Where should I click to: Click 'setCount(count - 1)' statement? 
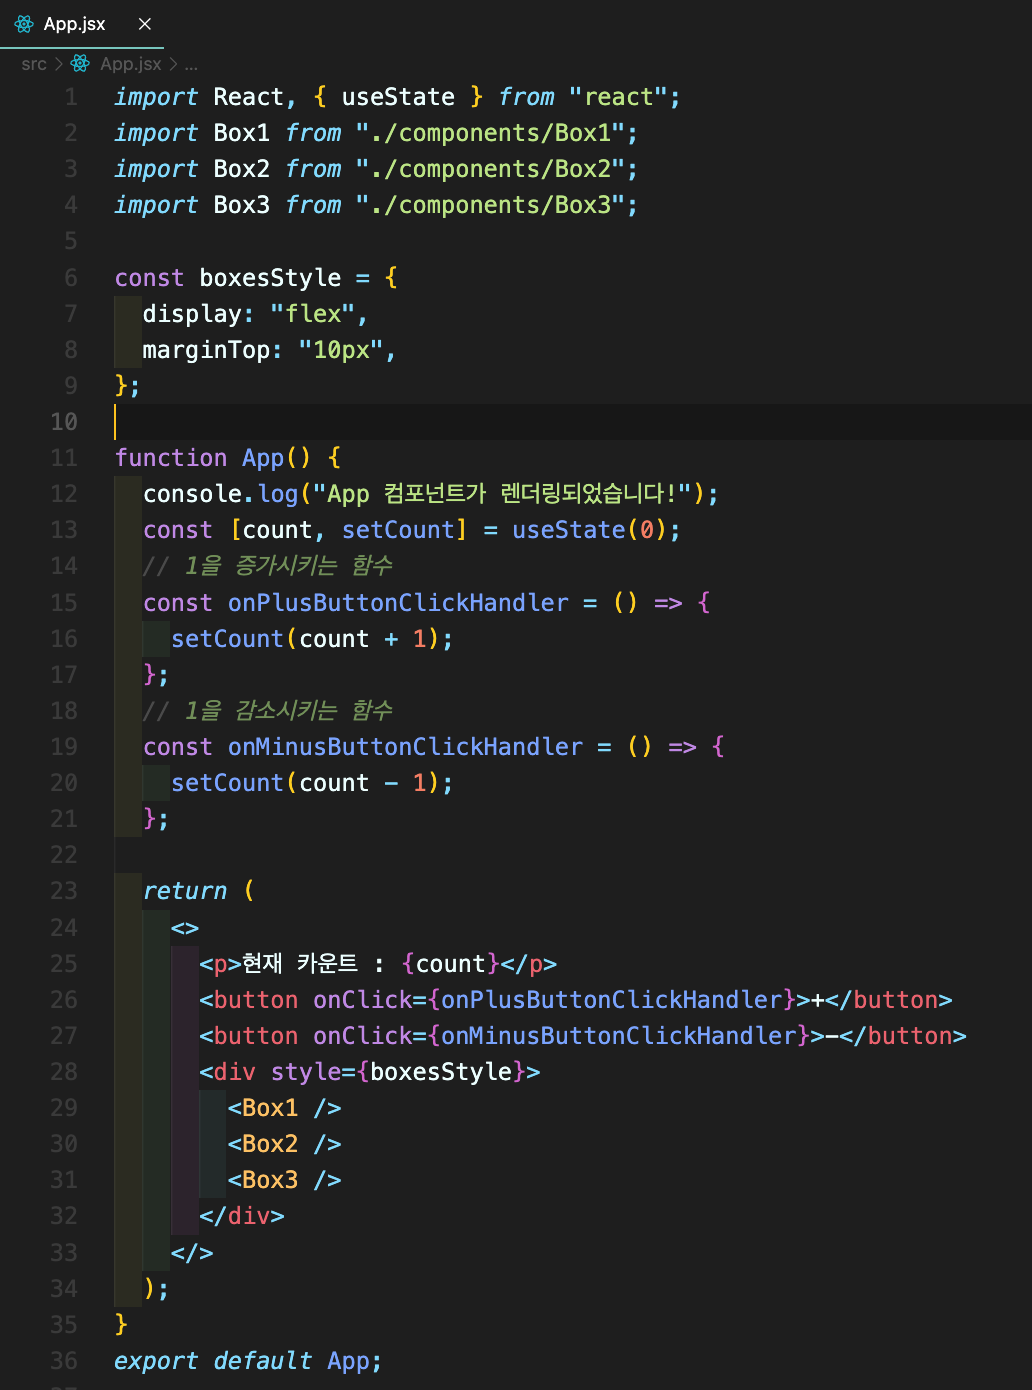pos(312,783)
